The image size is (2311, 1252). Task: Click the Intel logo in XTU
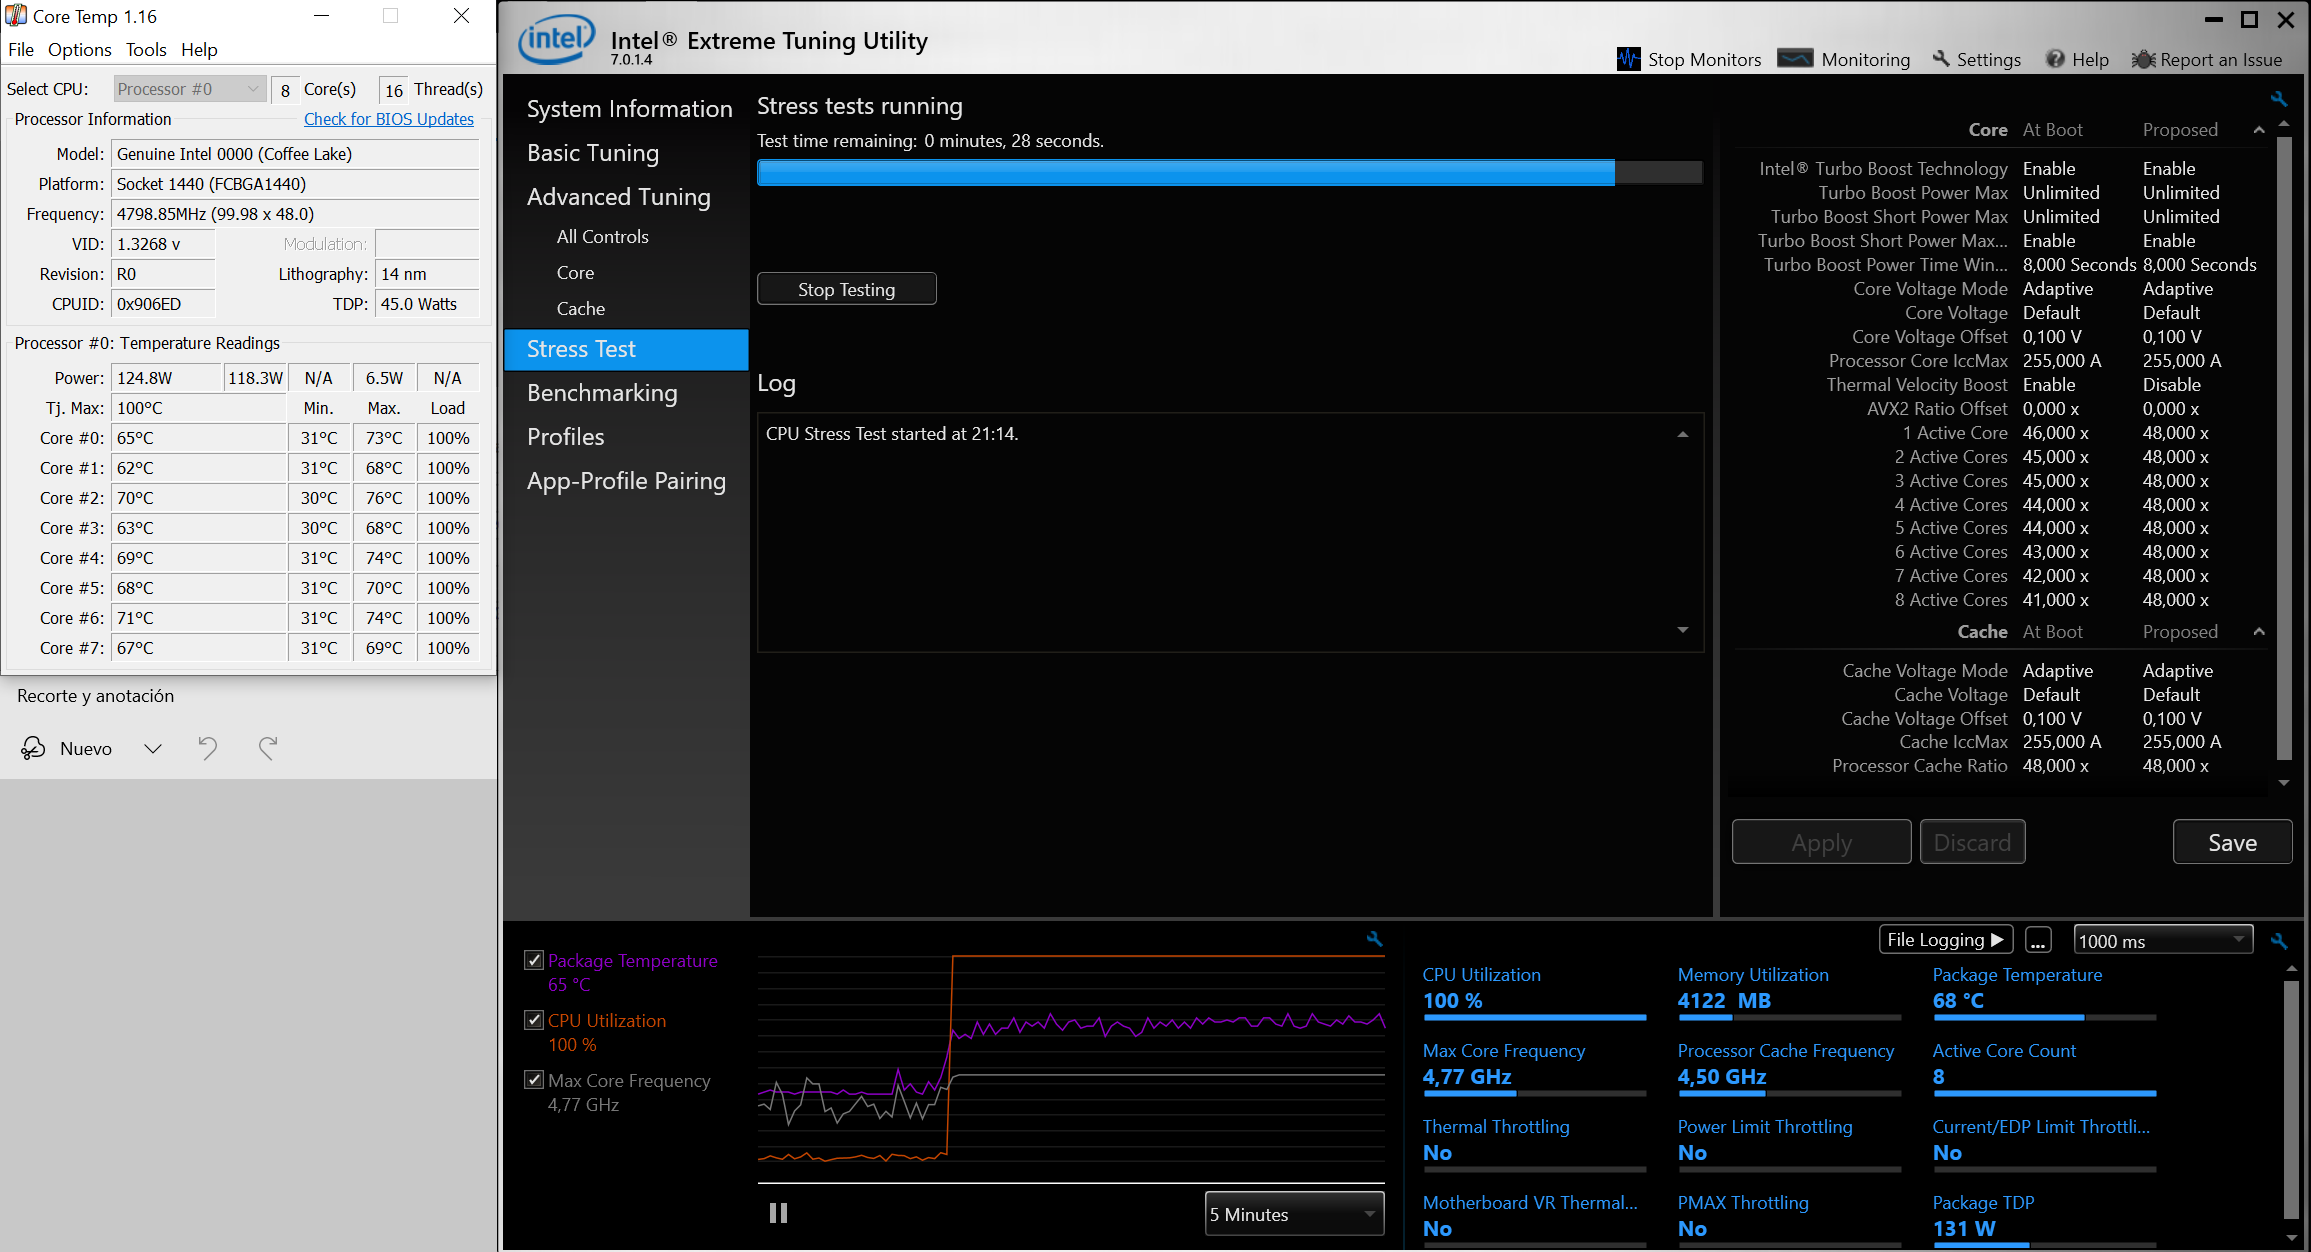(x=557, y=40)
